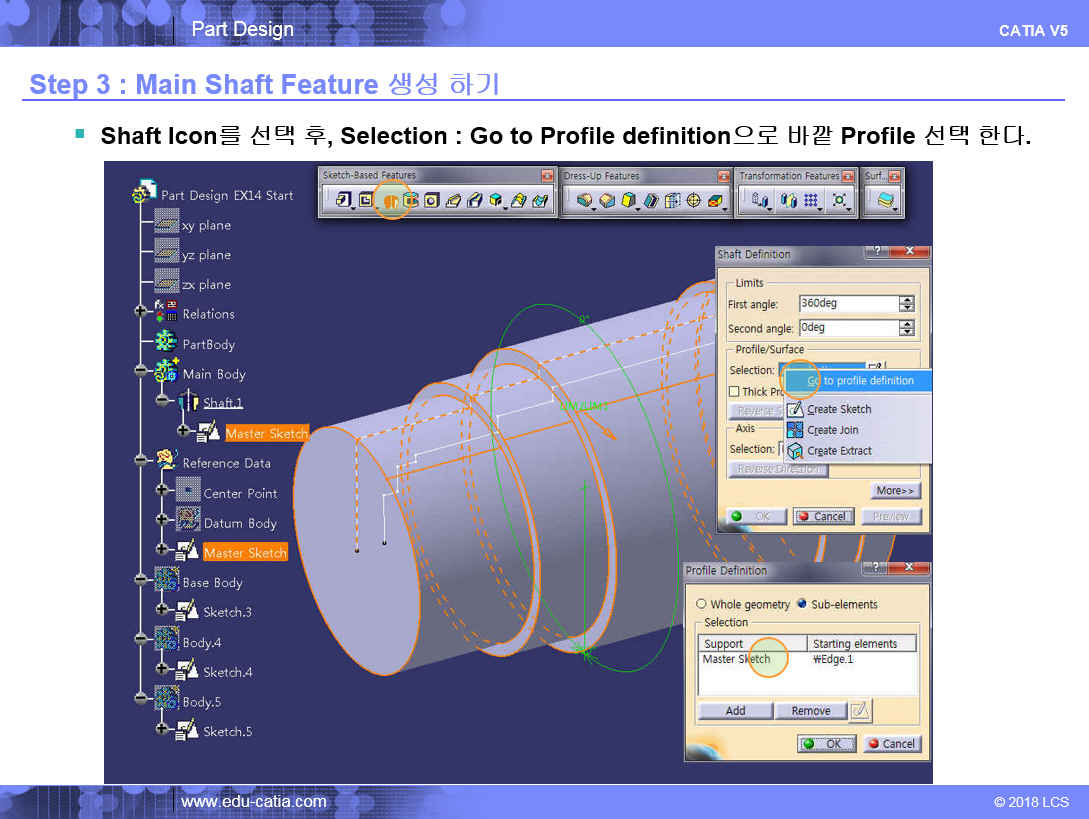Choose Create Sketch from context menu
The image size is (1089, 819).
point(839,409)
